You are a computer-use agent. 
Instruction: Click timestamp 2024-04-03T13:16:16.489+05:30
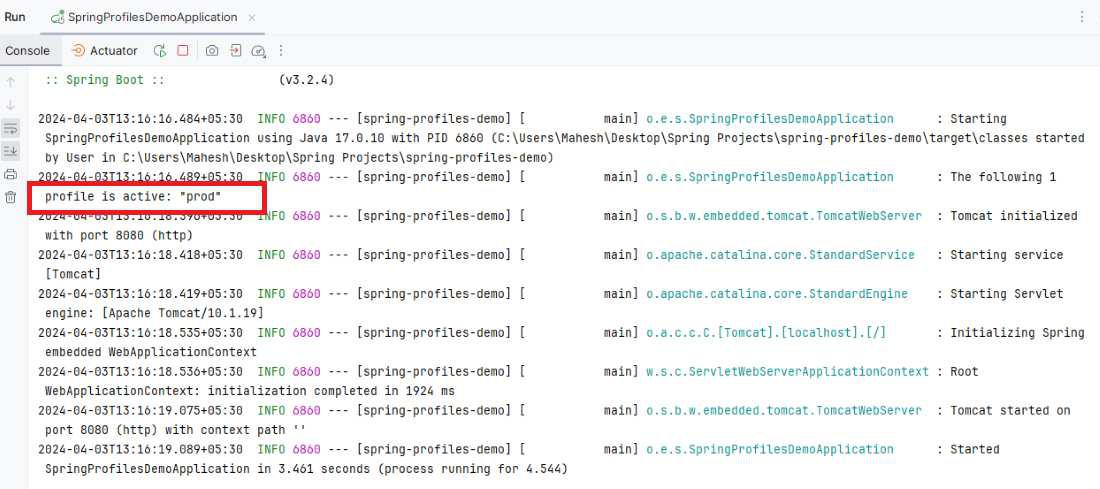click(x=140, y=177)
